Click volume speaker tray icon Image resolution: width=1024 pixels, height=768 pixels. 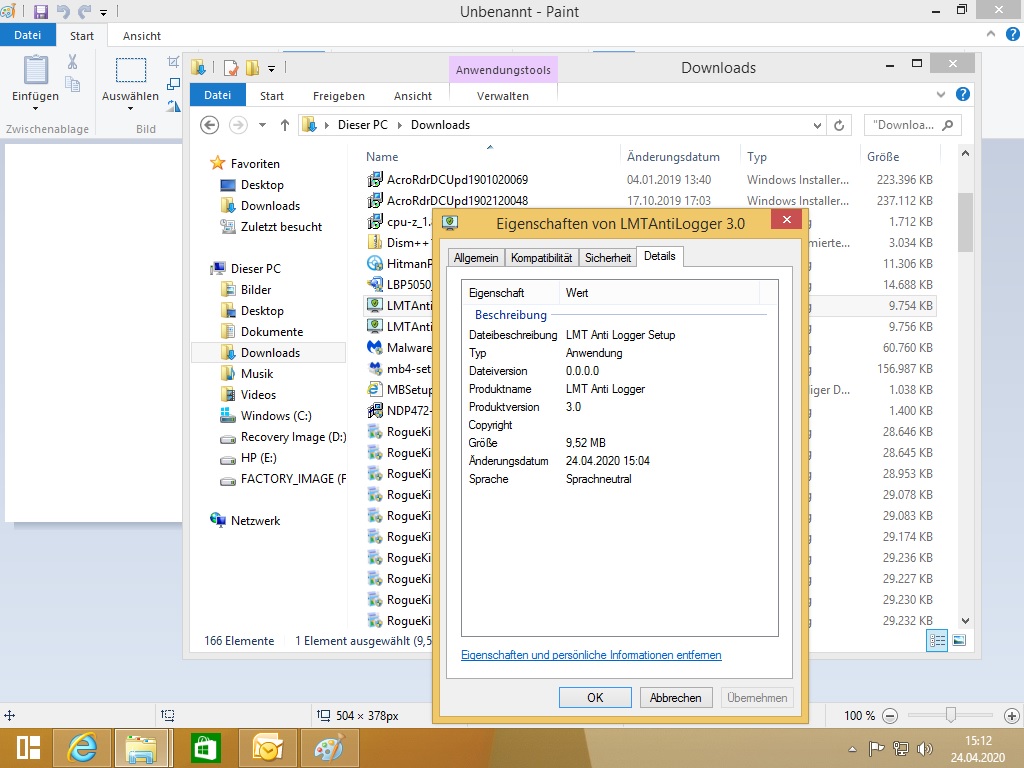click(x=924, y=749)
